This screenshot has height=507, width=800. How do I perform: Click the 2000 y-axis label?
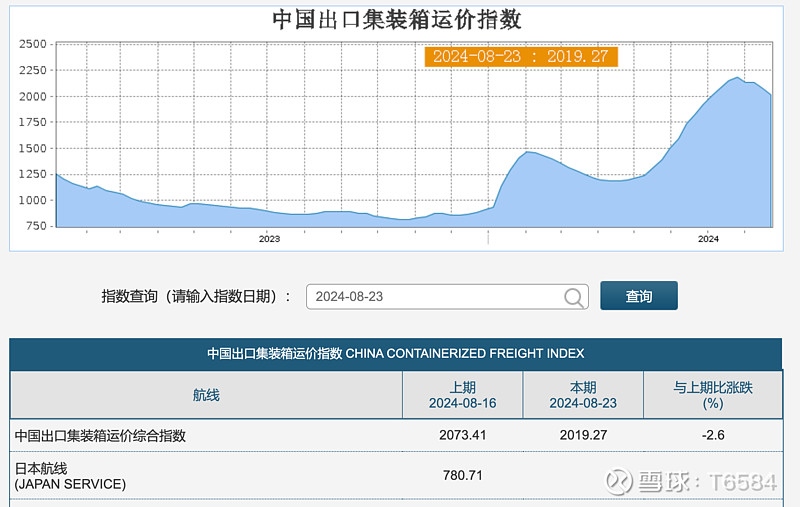coord(33,97)
